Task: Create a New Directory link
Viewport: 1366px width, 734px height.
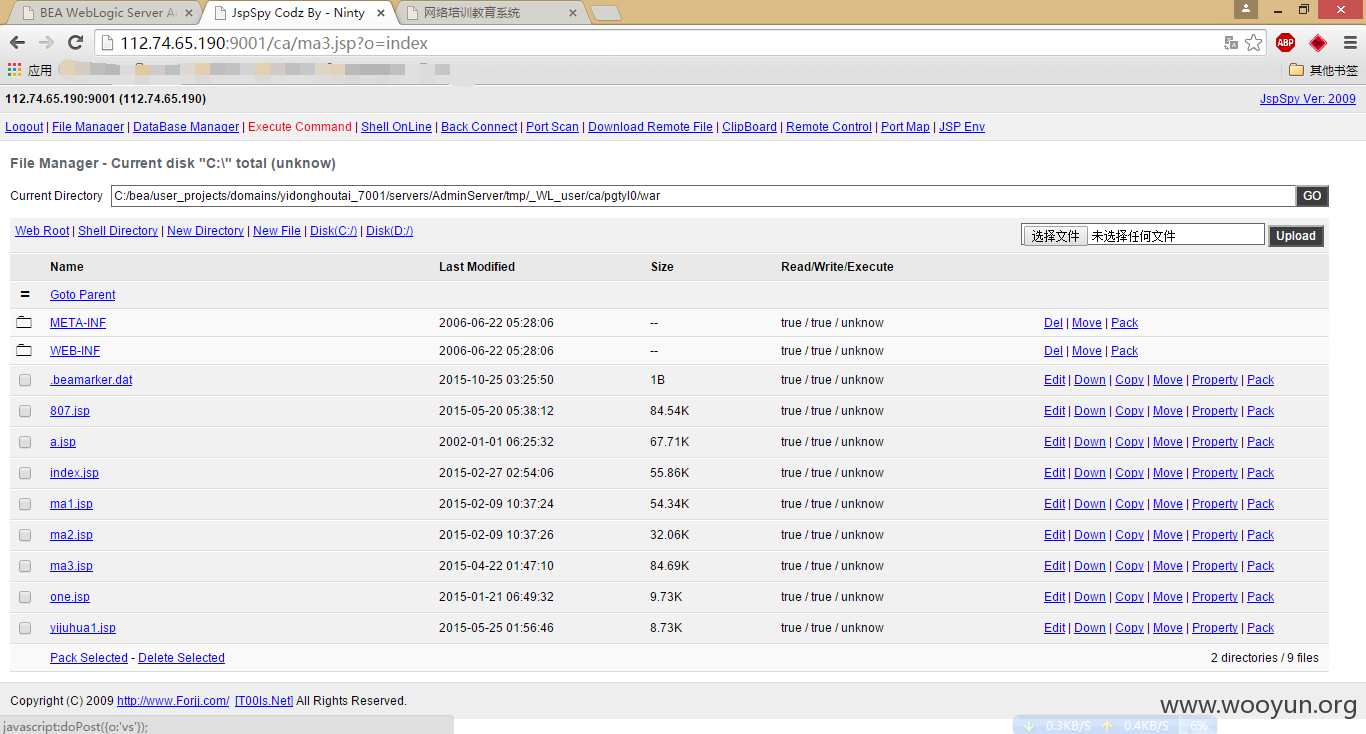Action: point(205,231)
